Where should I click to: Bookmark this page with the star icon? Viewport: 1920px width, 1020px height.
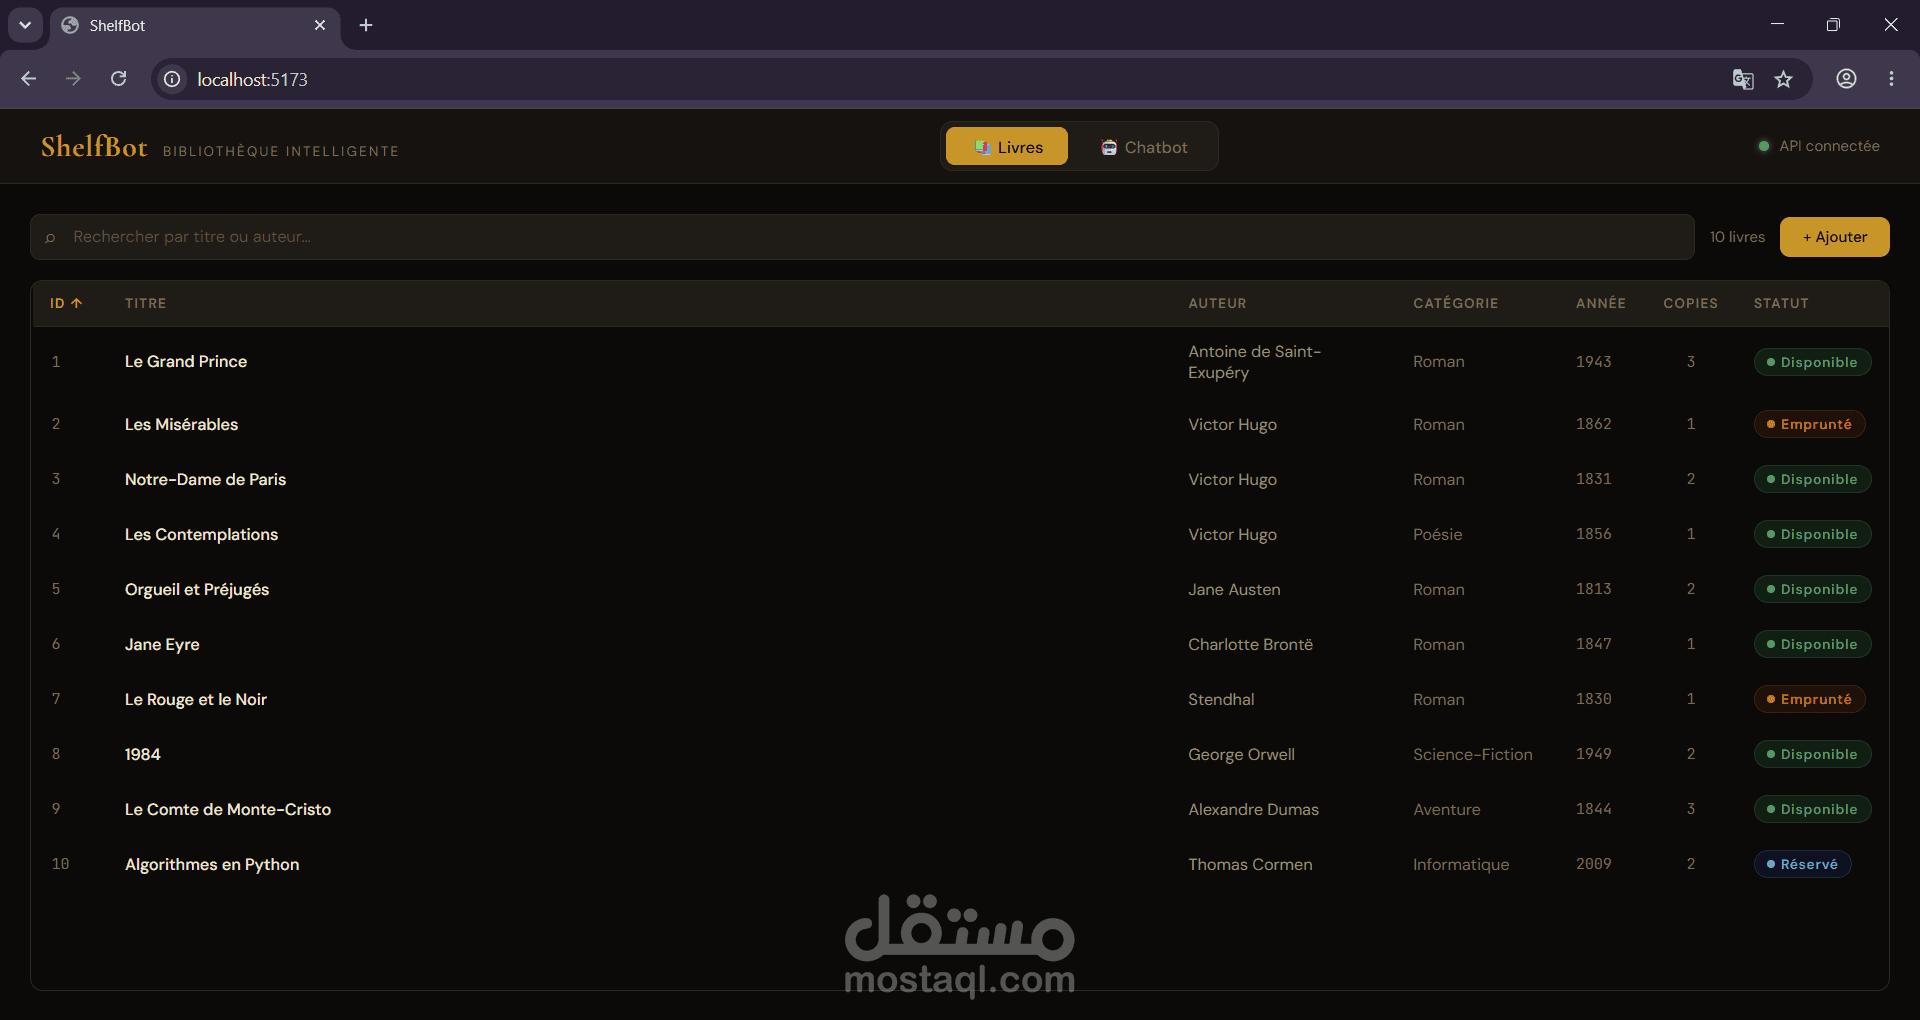pyautogui.click(x=1783, y=79)
